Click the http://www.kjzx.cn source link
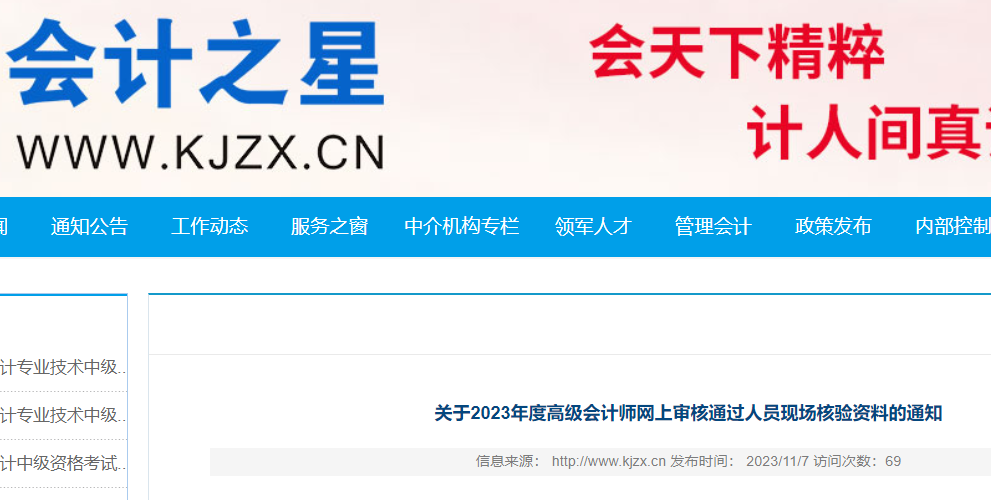Image resolution: width=991 pixels, height=500 pixels. tap(609, 461)
